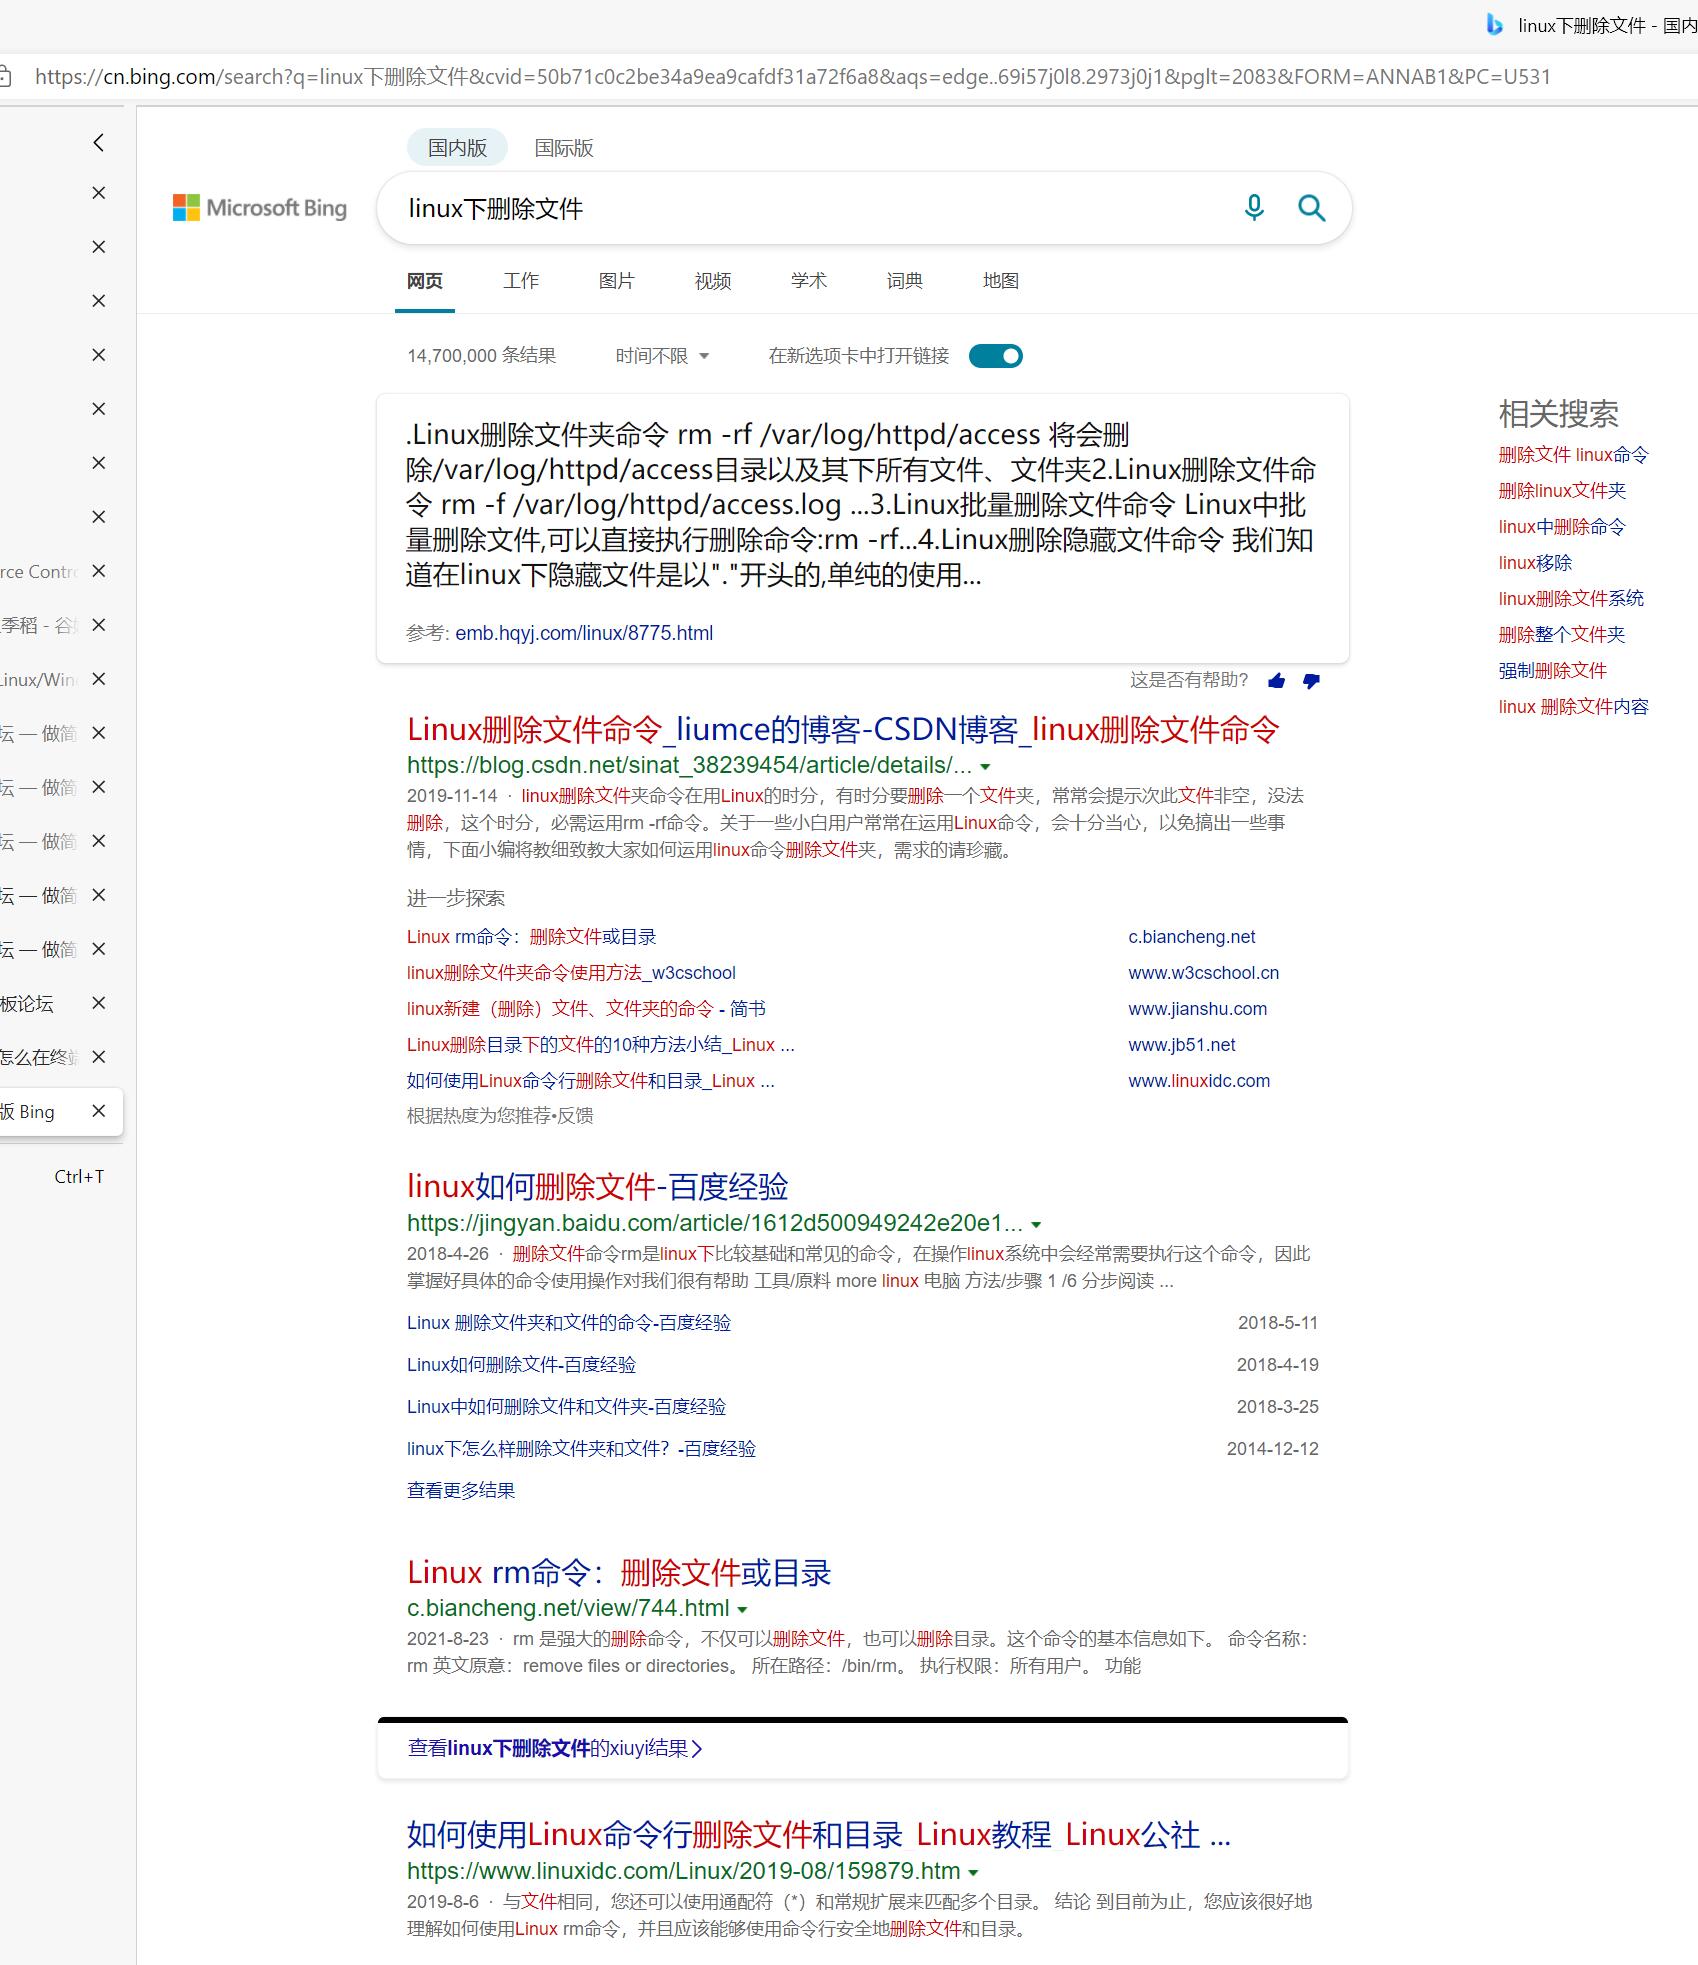This screenshot has width=1698, height=1965.
Task: Click the thumbs up feedback icon
Action: point(1276,681)
